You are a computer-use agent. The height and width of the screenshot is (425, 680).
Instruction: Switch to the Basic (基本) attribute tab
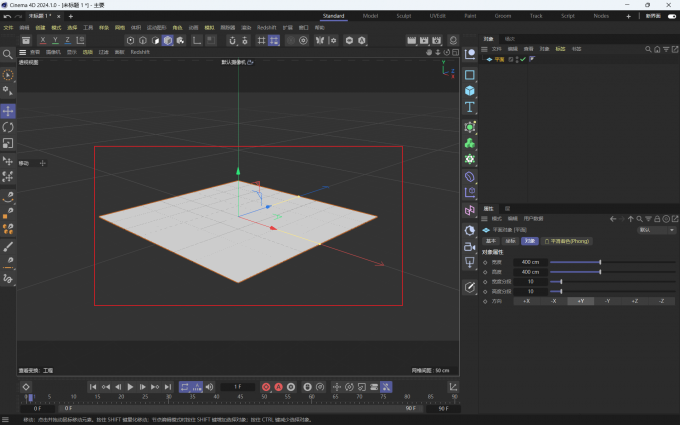click(x=491, y=241)
